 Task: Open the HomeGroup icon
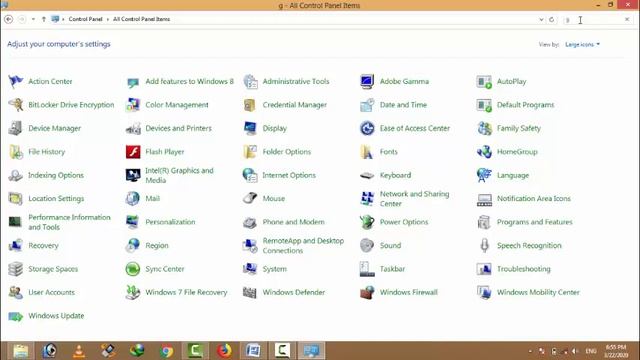click(x=484, y=152)
